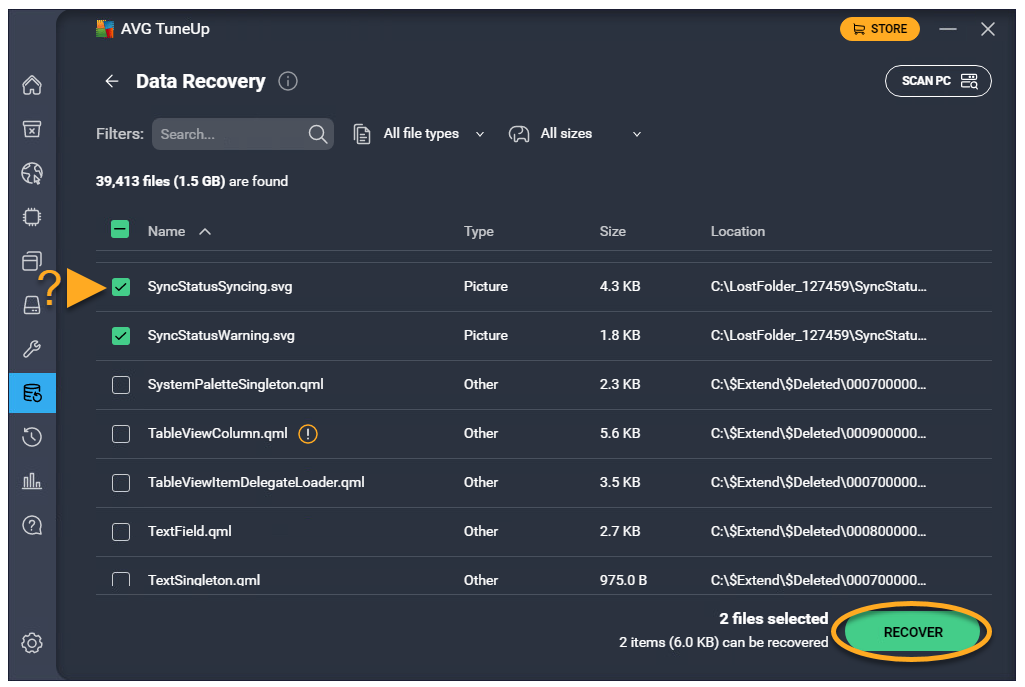Toggle the select-all checkbox in header

coord(120,230)
